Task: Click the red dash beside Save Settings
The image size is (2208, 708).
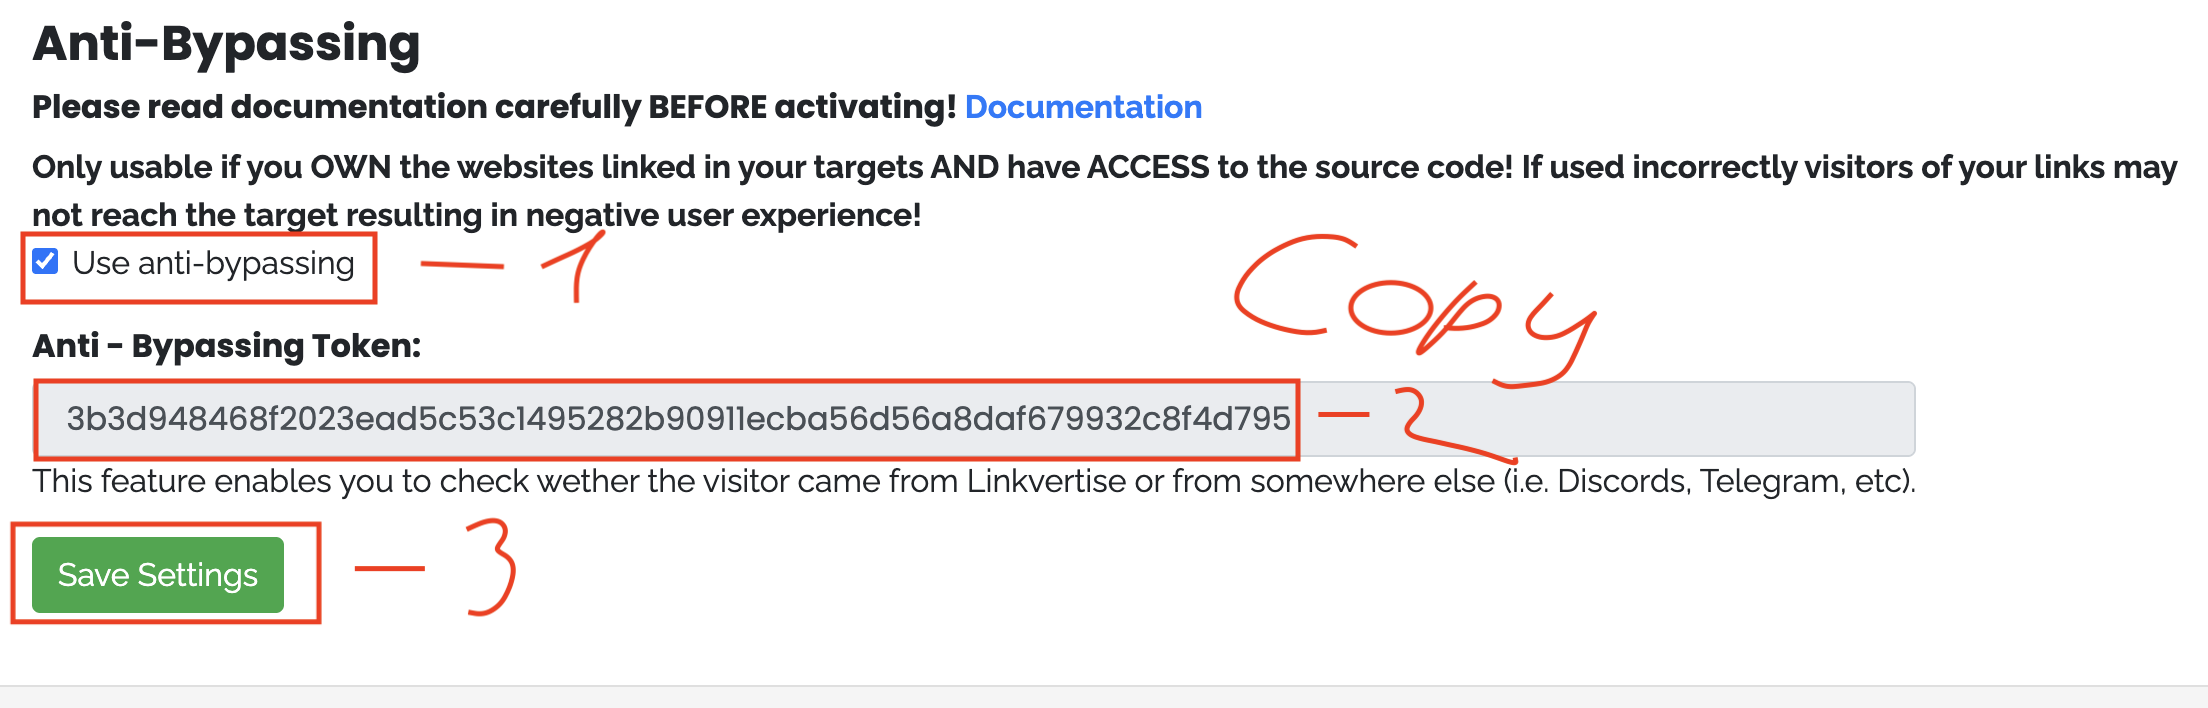Action: [x=390, y=568]
